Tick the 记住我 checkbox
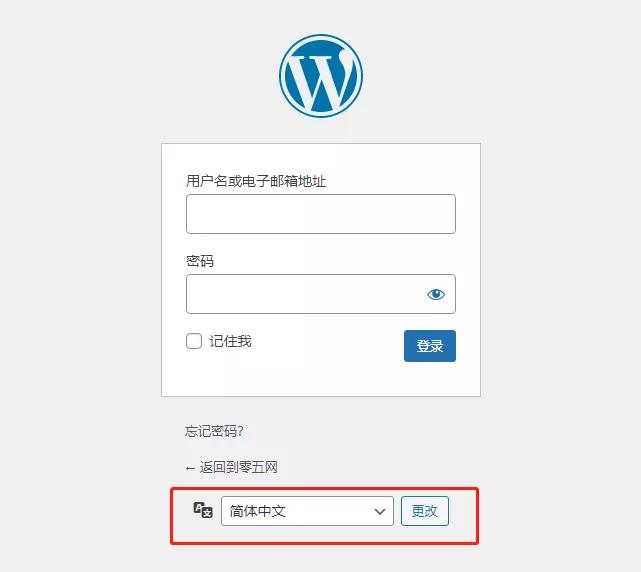Screen dimensions: 641x572 pos(194,341)
